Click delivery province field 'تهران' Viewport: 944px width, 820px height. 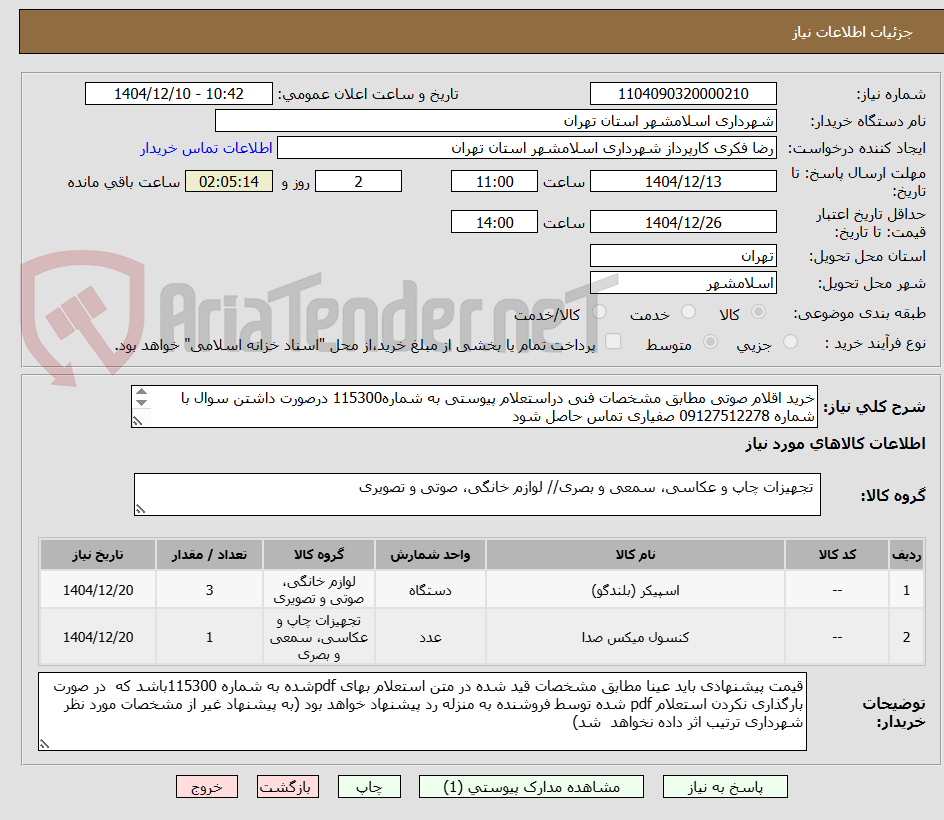(683, 256)
